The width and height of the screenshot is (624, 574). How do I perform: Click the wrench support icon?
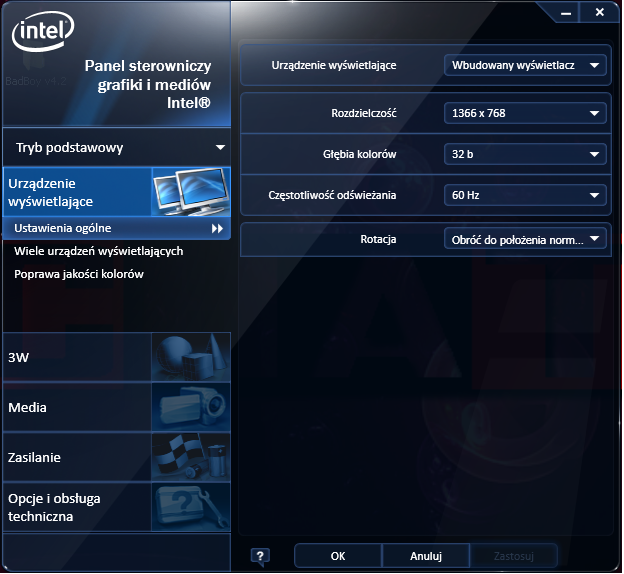pos(191,507)
